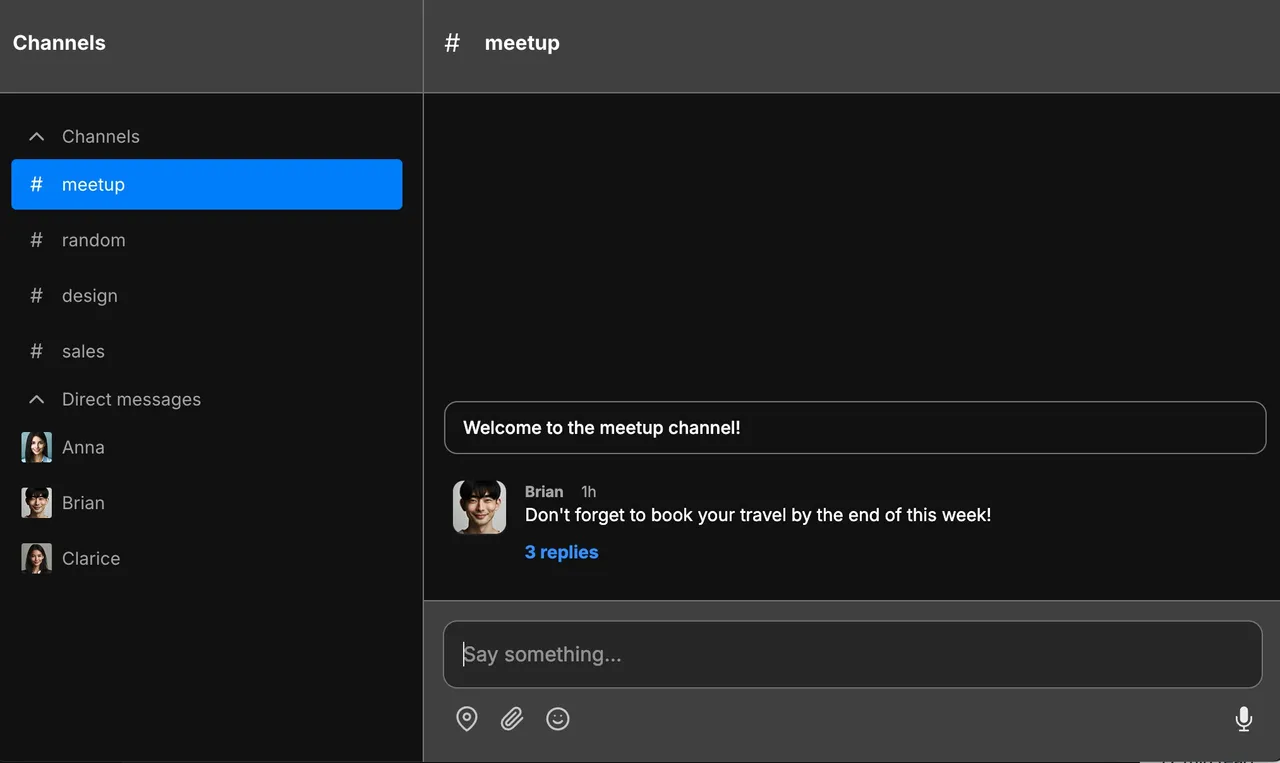Click the hash icon beside random channel
1280x763 pixels.
pyautogui.click(x=36, y=240)
